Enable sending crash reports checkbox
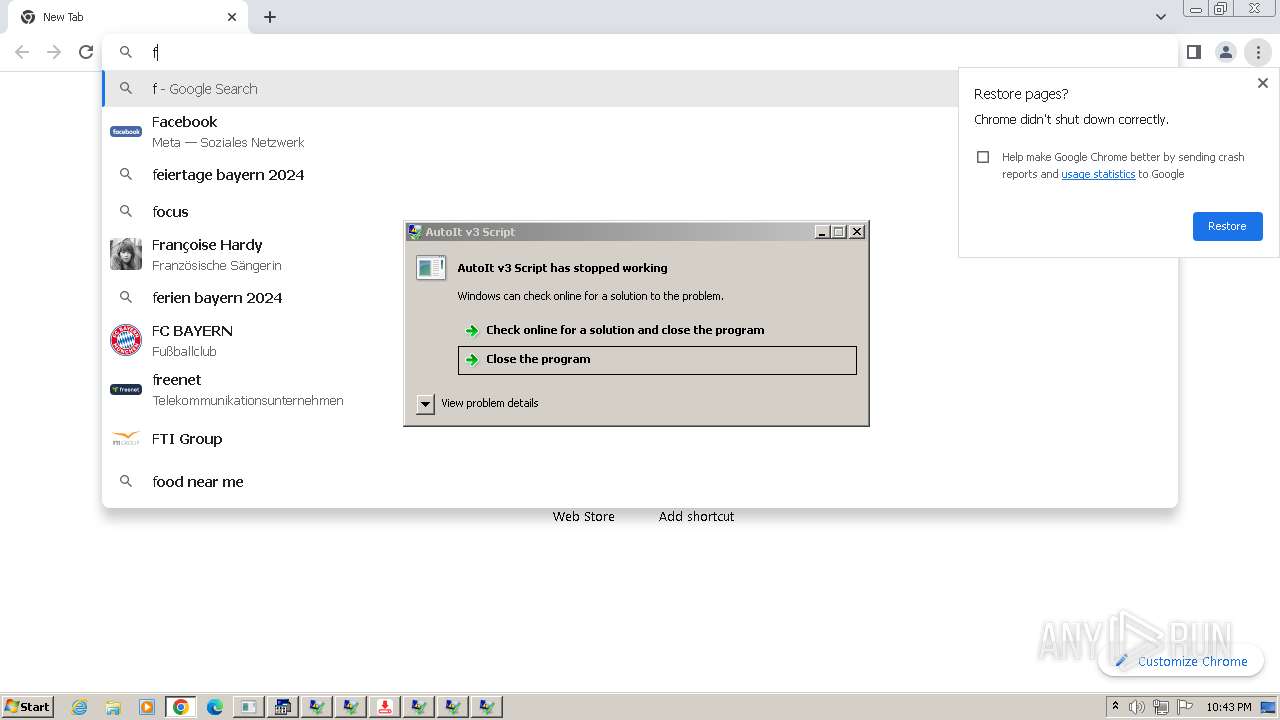 pyautogui.click(x=983, y=157)
